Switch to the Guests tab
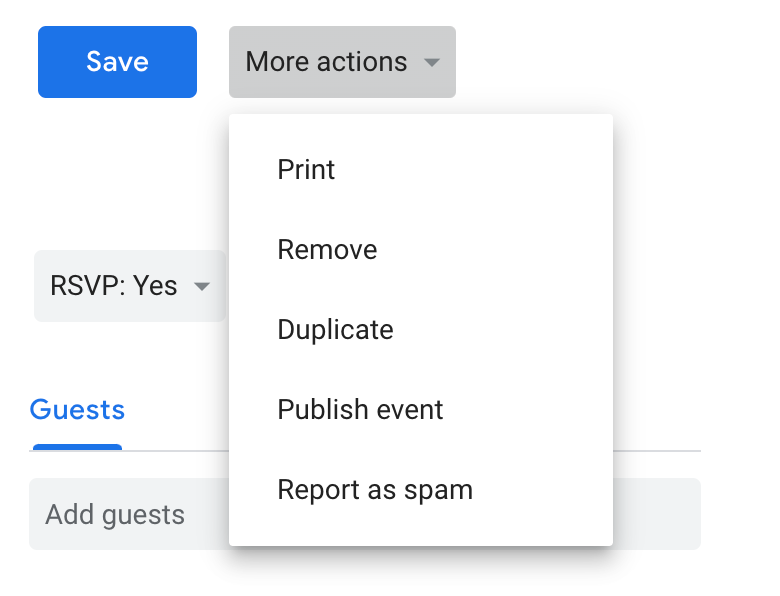 77,410
